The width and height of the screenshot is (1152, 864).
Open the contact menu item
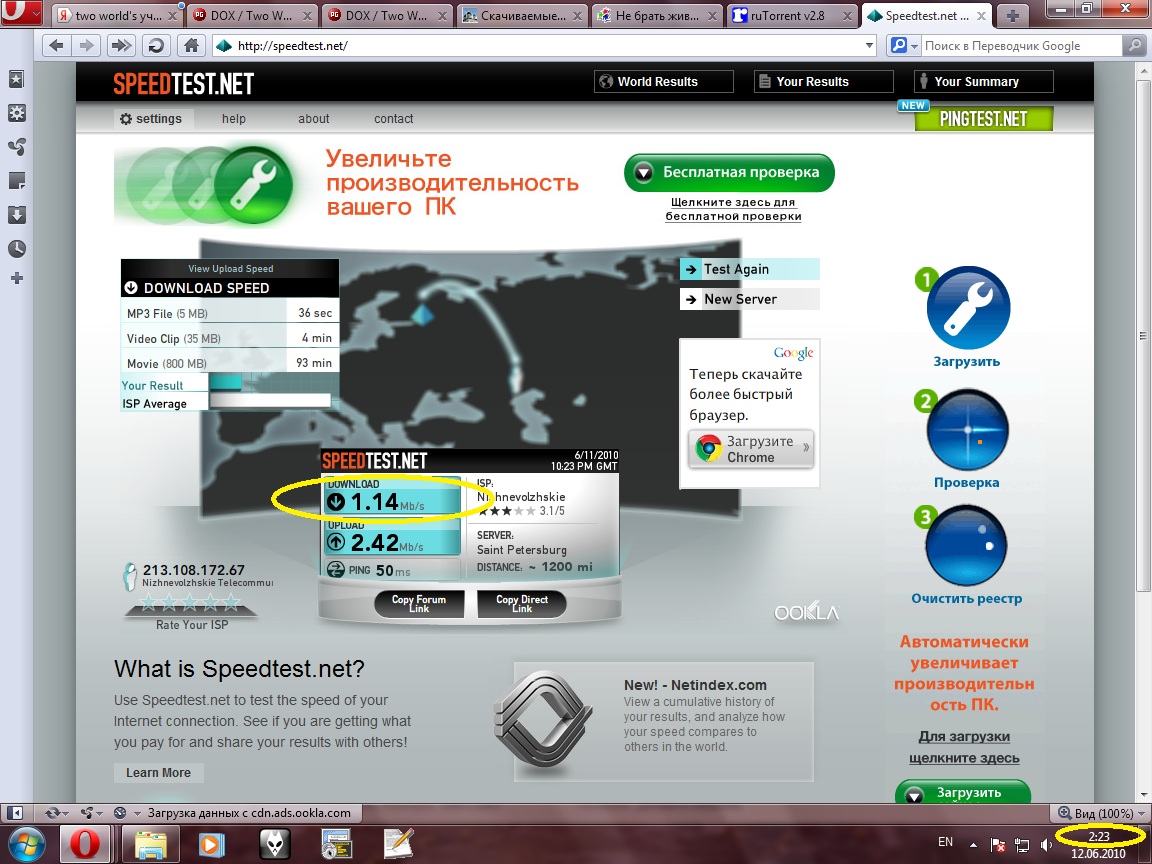point(394,118)
